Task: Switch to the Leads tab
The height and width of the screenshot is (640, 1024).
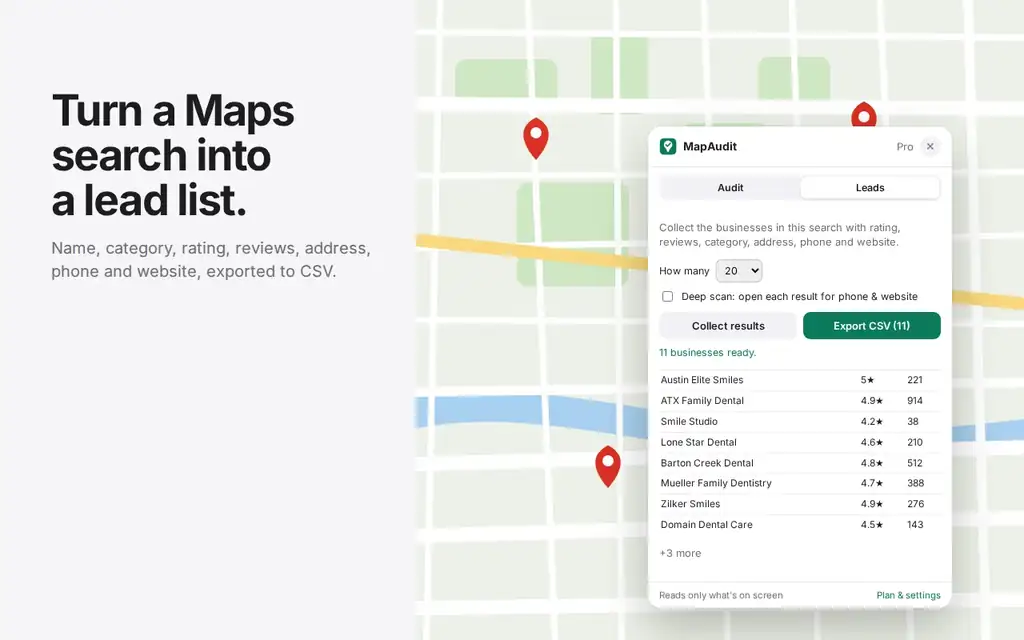Action: 870,187
